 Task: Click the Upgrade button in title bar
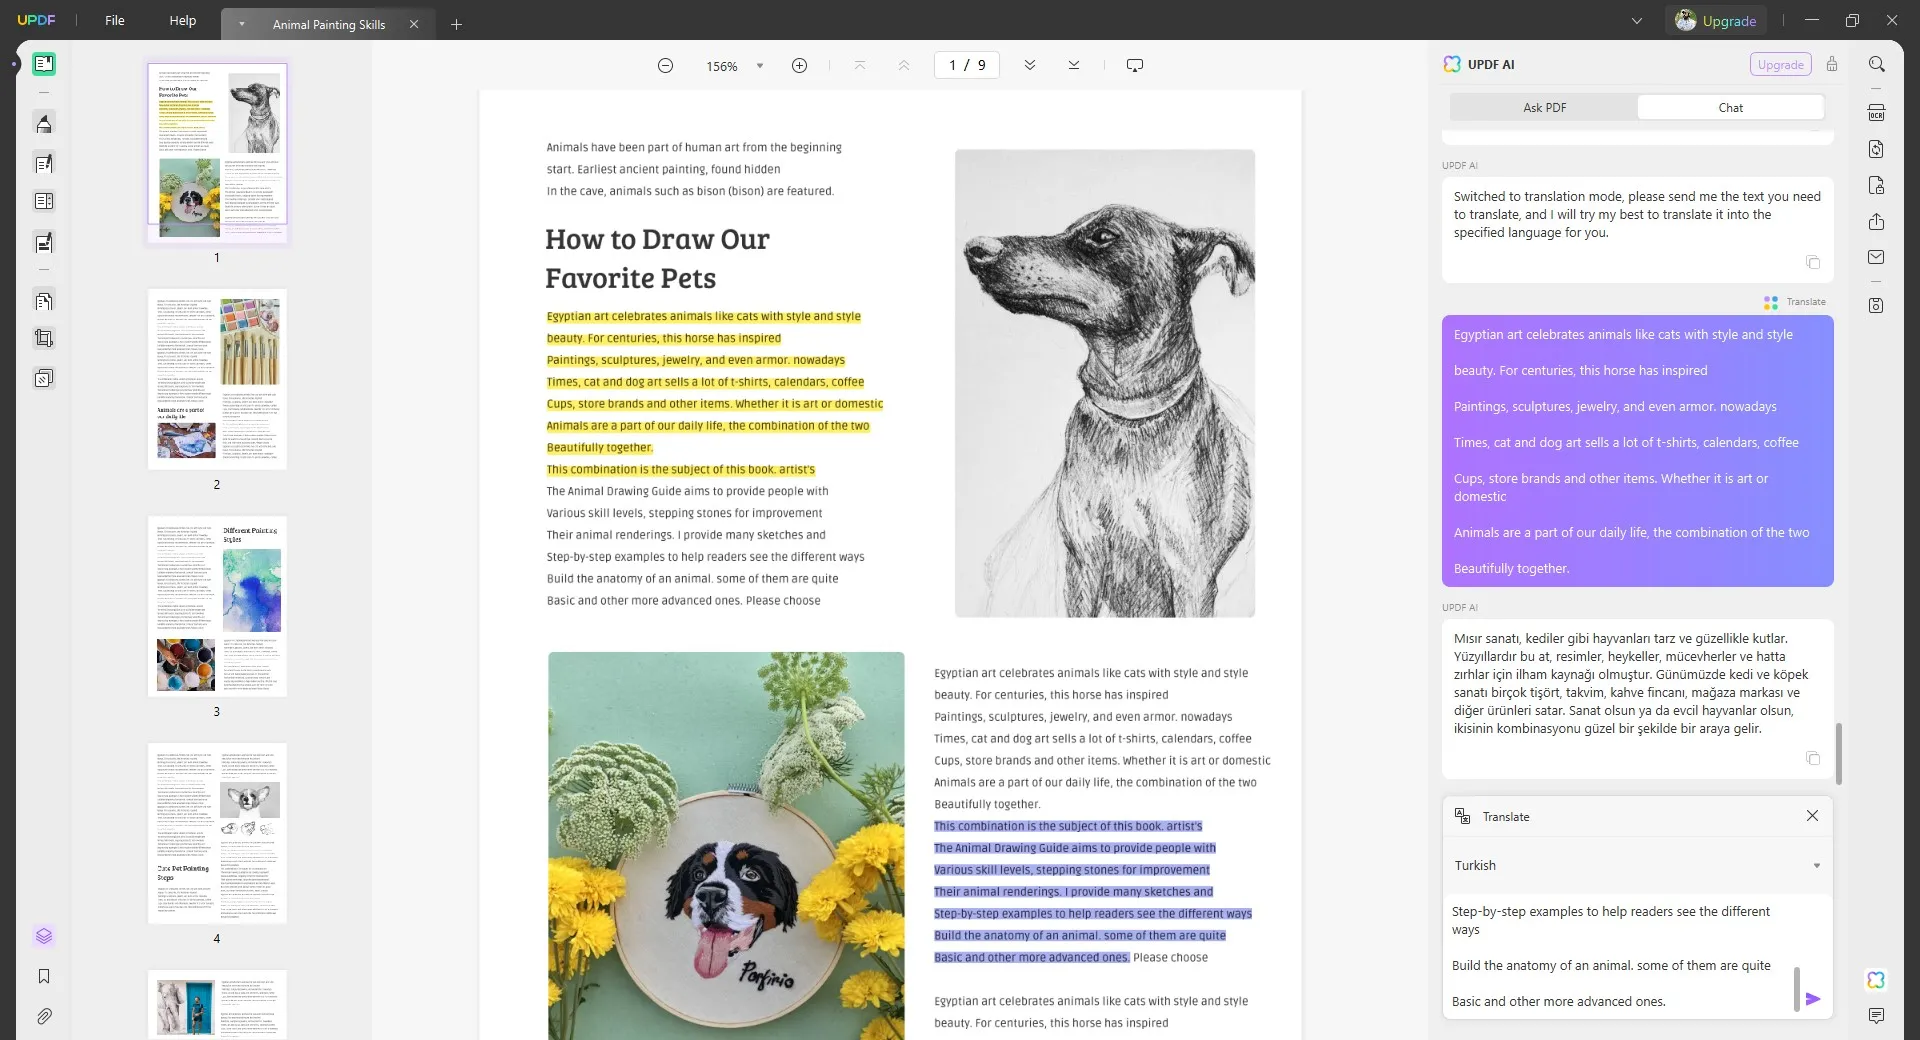(x=1716, y=21)
